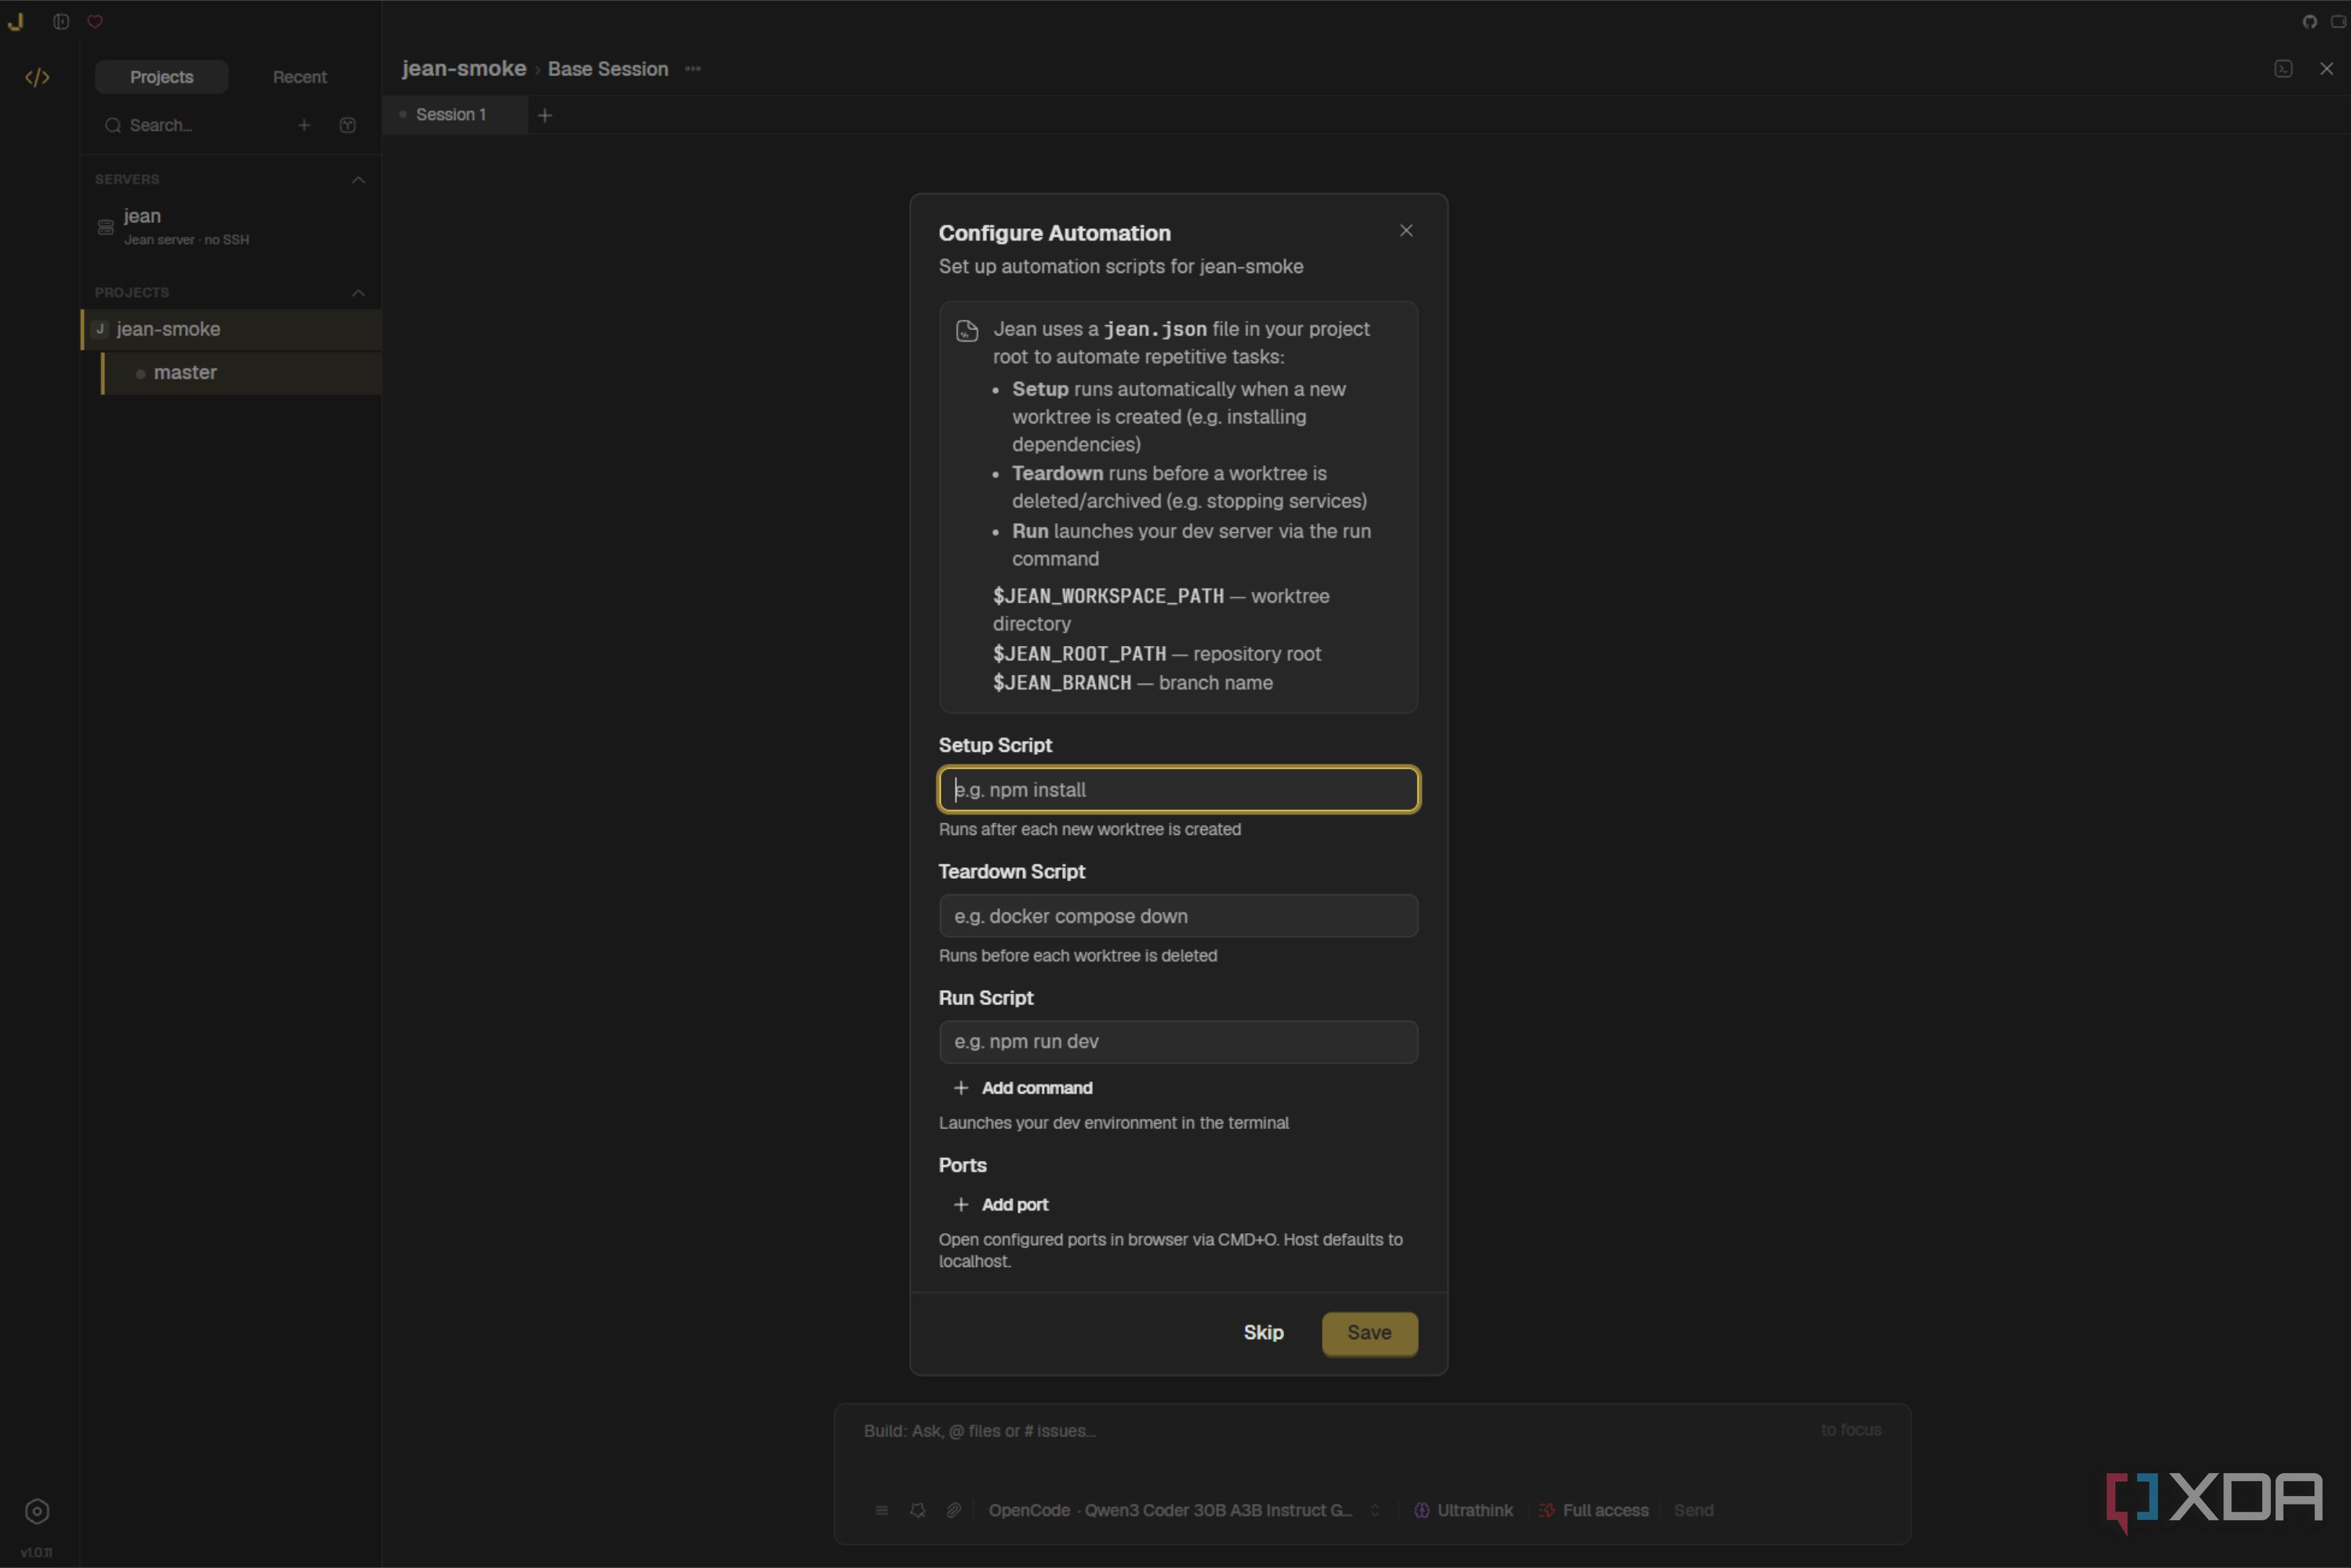This screenshot has height=1568, width=2351.
Task: Click the three-dots menu after Base Session
Action: click(x=693, y=69)
